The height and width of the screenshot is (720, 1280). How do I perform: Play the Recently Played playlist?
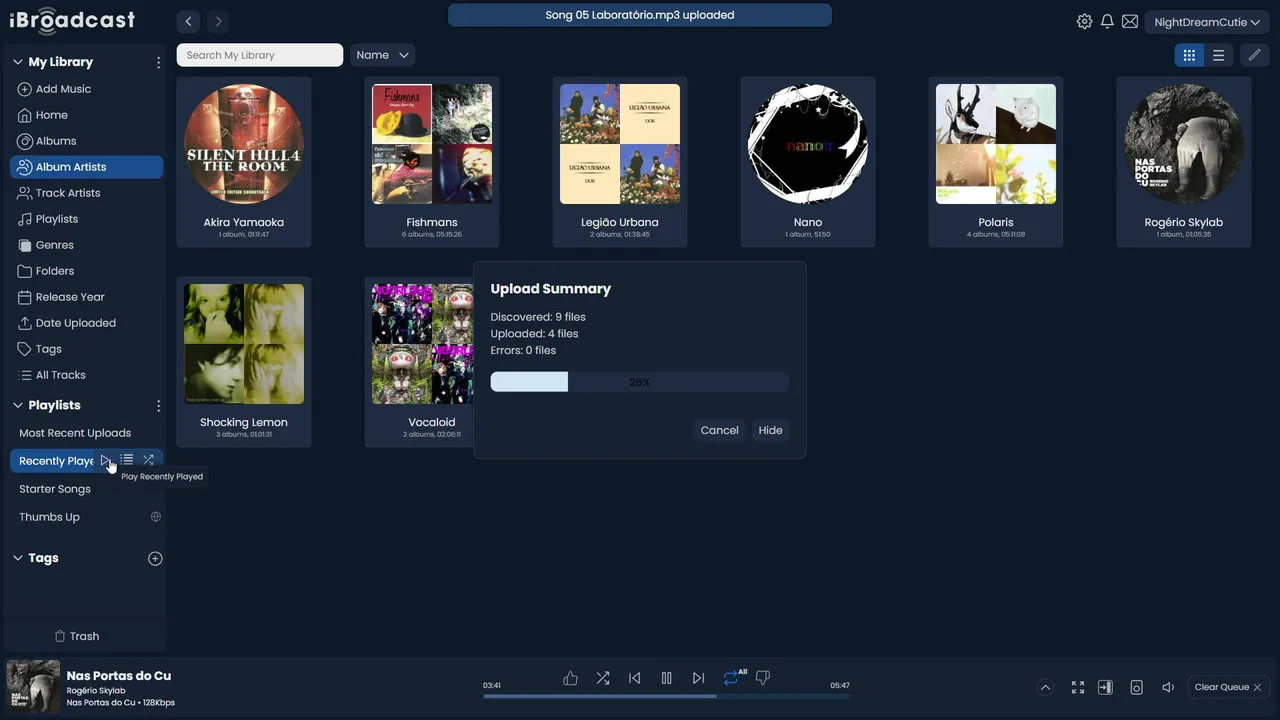[x=105, y=460]
